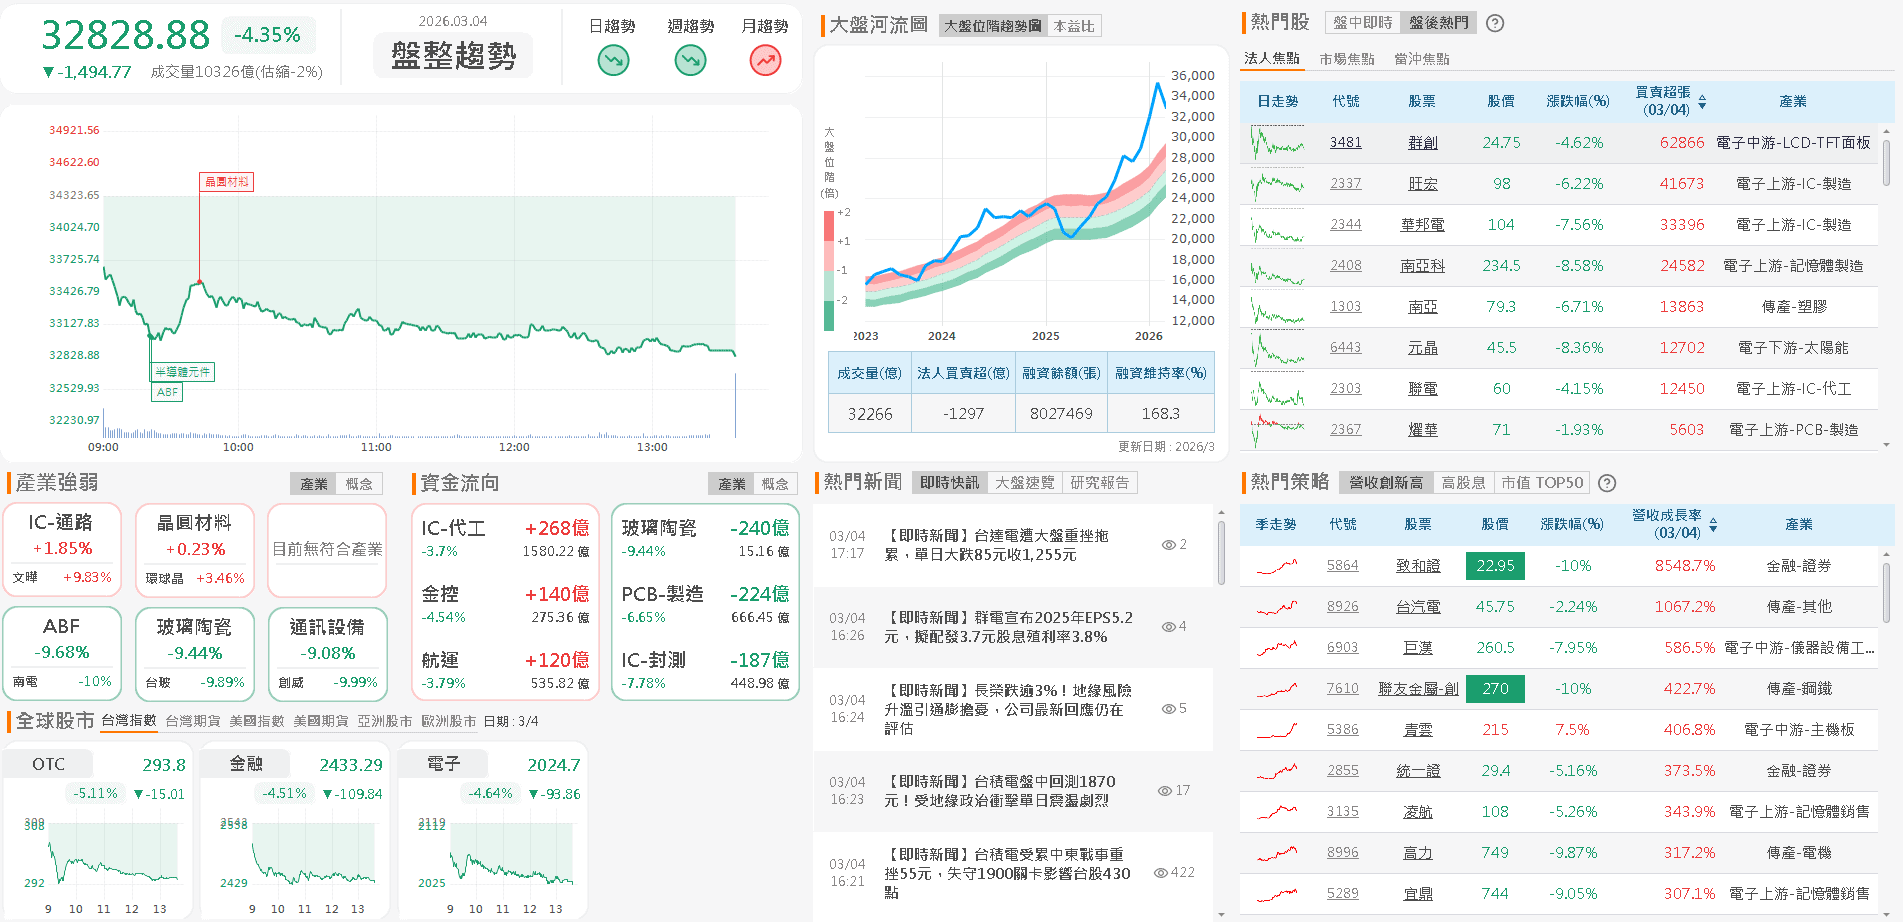The image size is (1903, 922).
Task: Open stock link 台汽電
Action: click(x=1419, y=606)
